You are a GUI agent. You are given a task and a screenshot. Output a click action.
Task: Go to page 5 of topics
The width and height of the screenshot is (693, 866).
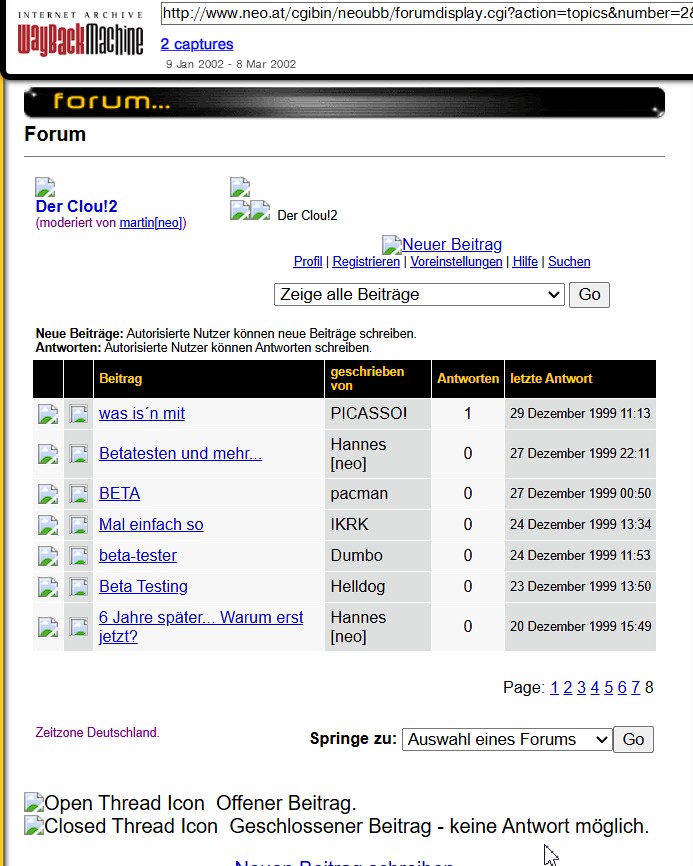609,688
